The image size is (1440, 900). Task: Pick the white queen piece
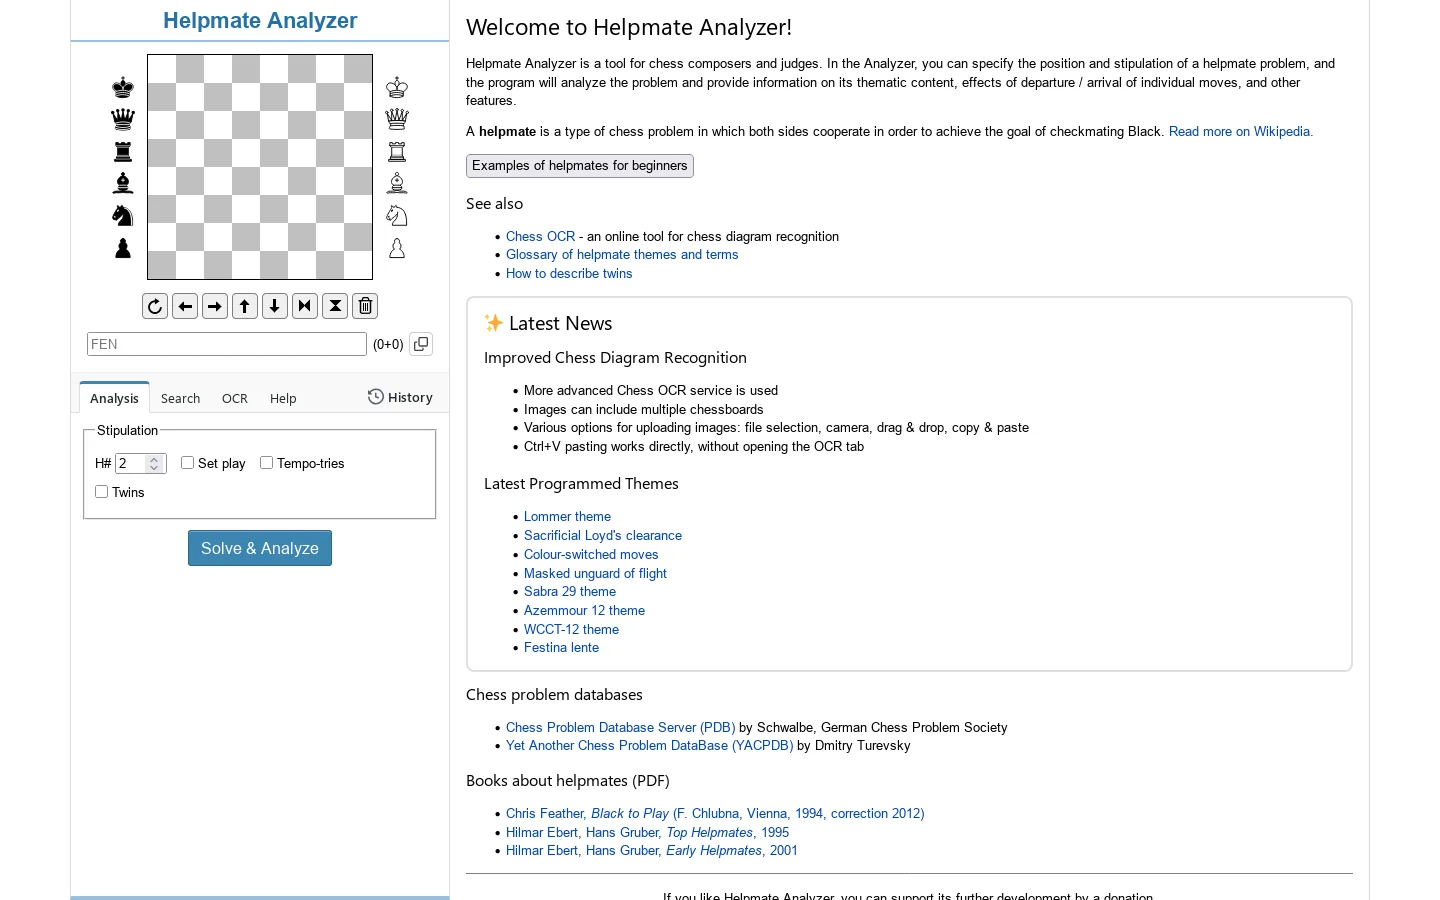[397, 119]
